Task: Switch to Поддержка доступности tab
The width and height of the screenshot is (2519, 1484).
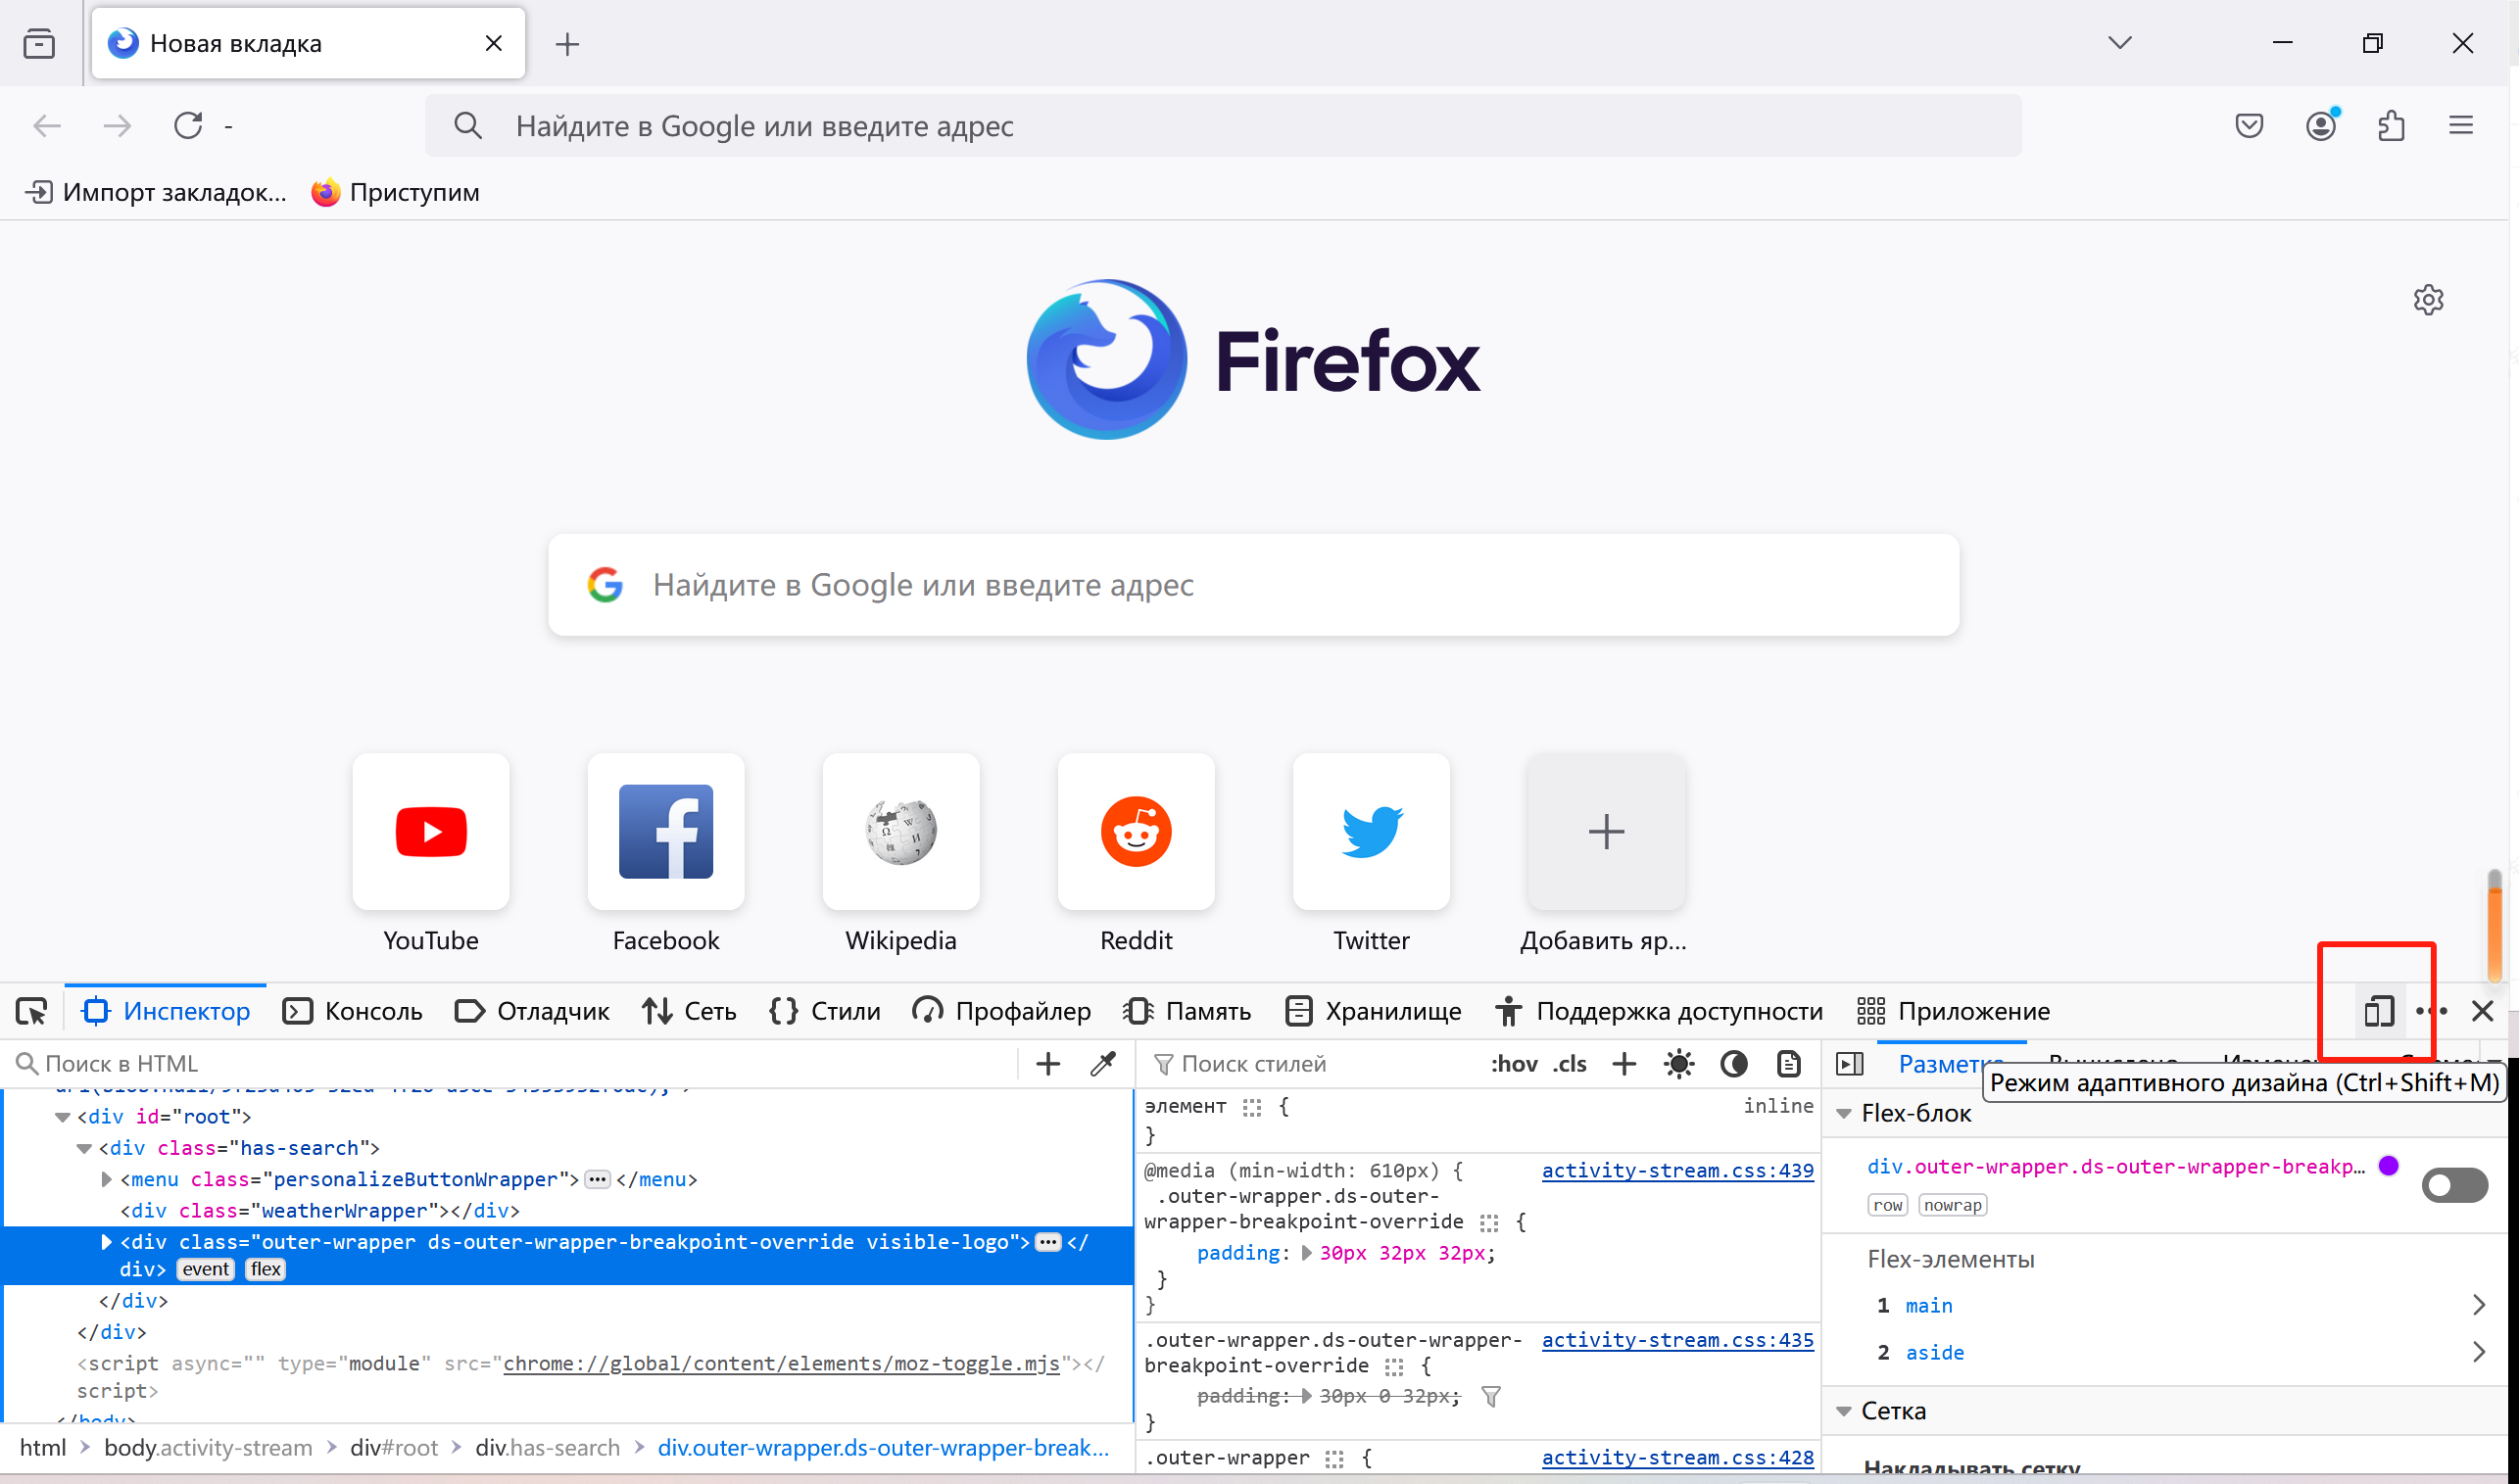Action: (1659, 1011)
